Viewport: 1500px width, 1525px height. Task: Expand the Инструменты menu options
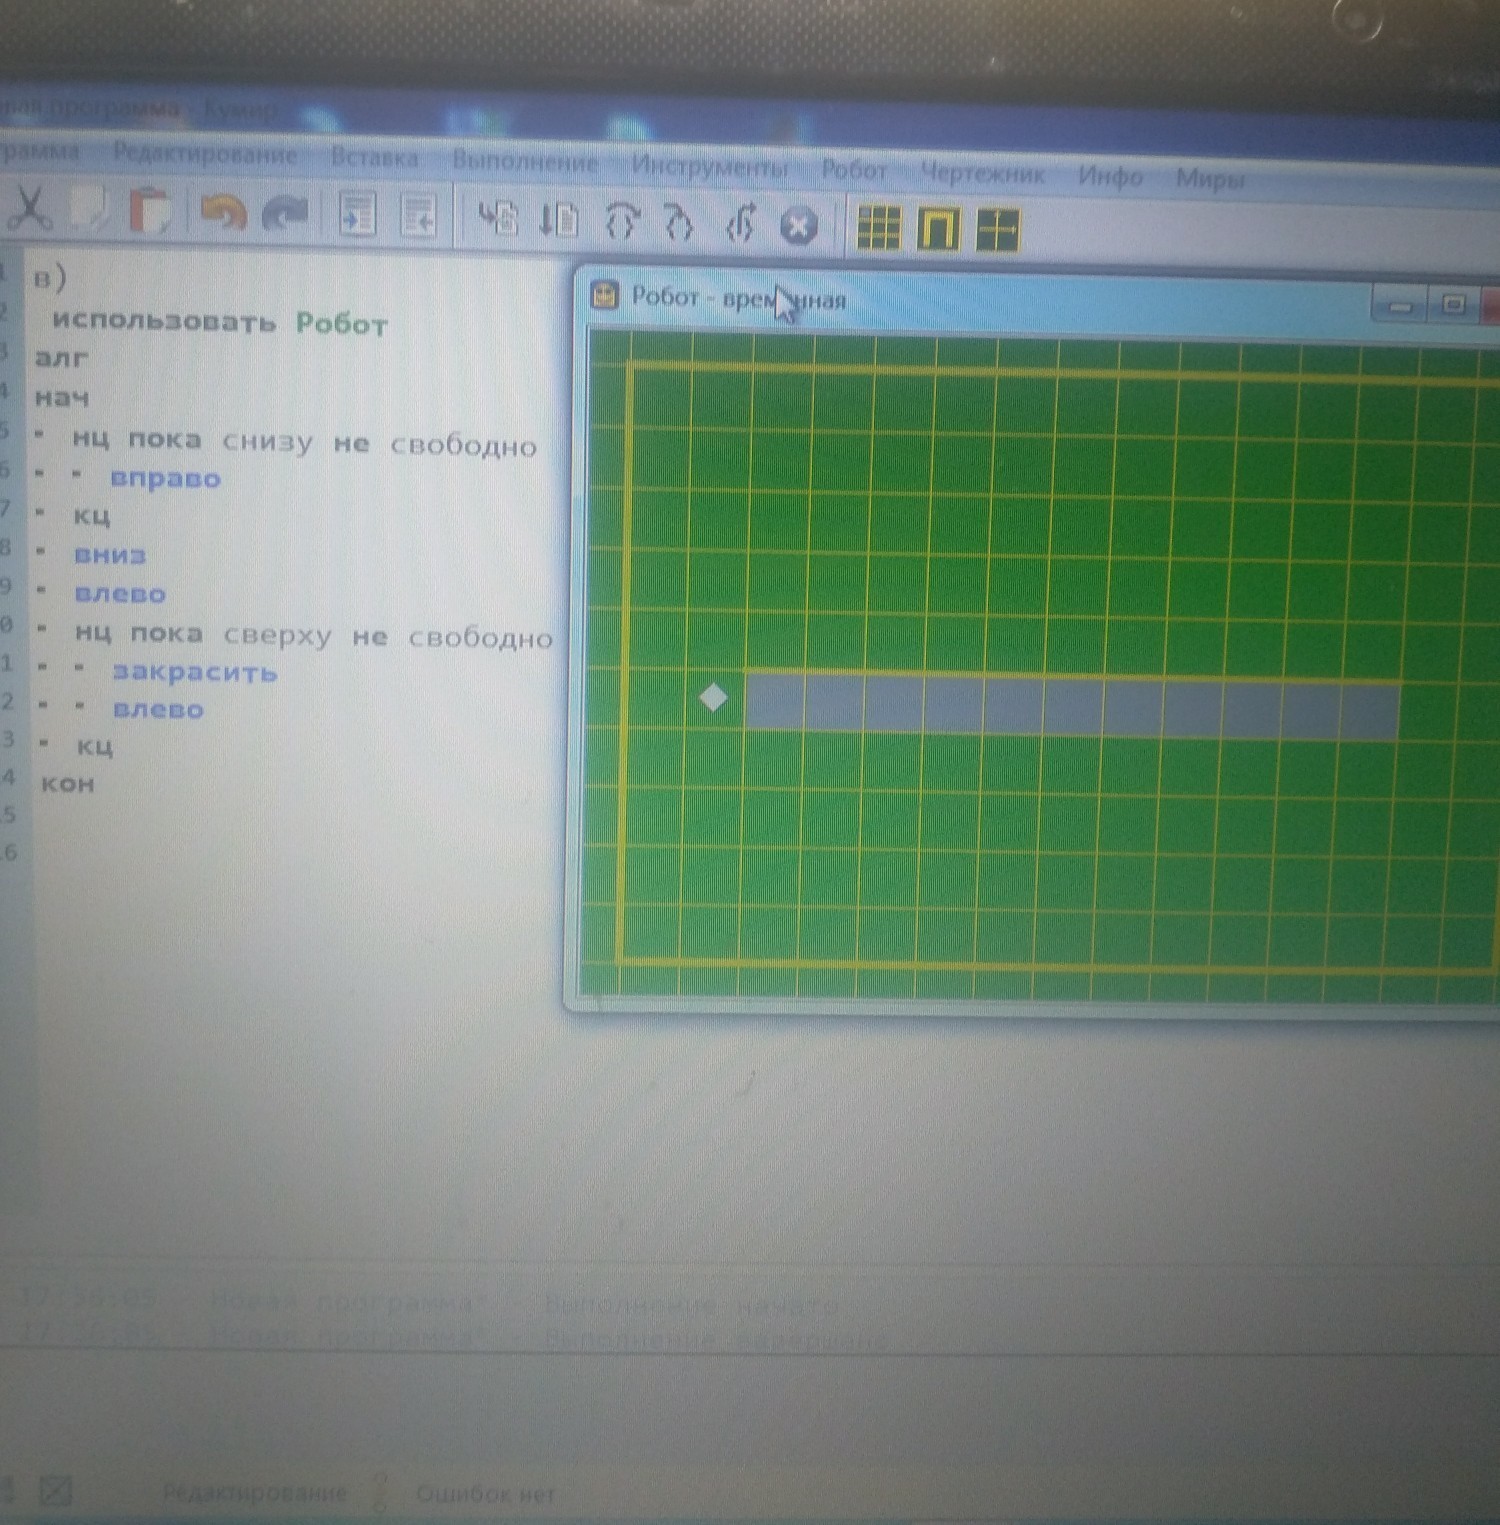(x=710, y=167)
